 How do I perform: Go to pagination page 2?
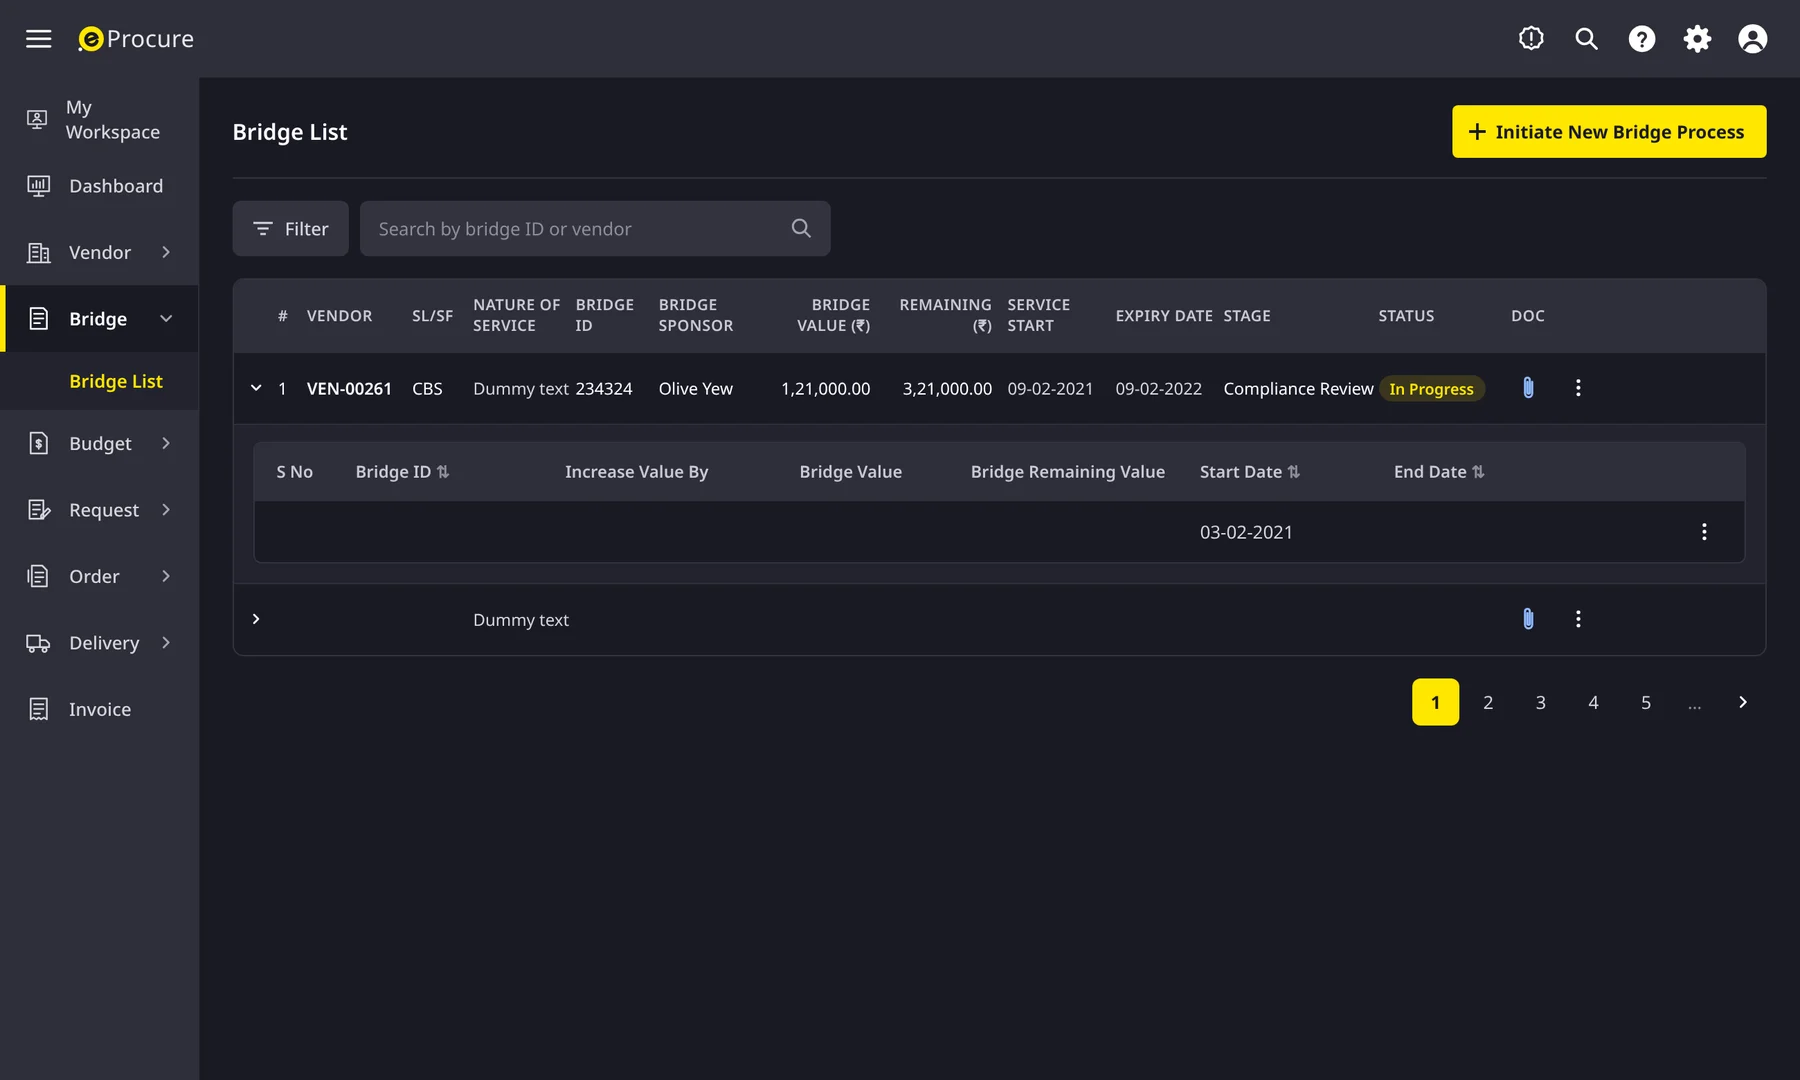pos(1488,702)
